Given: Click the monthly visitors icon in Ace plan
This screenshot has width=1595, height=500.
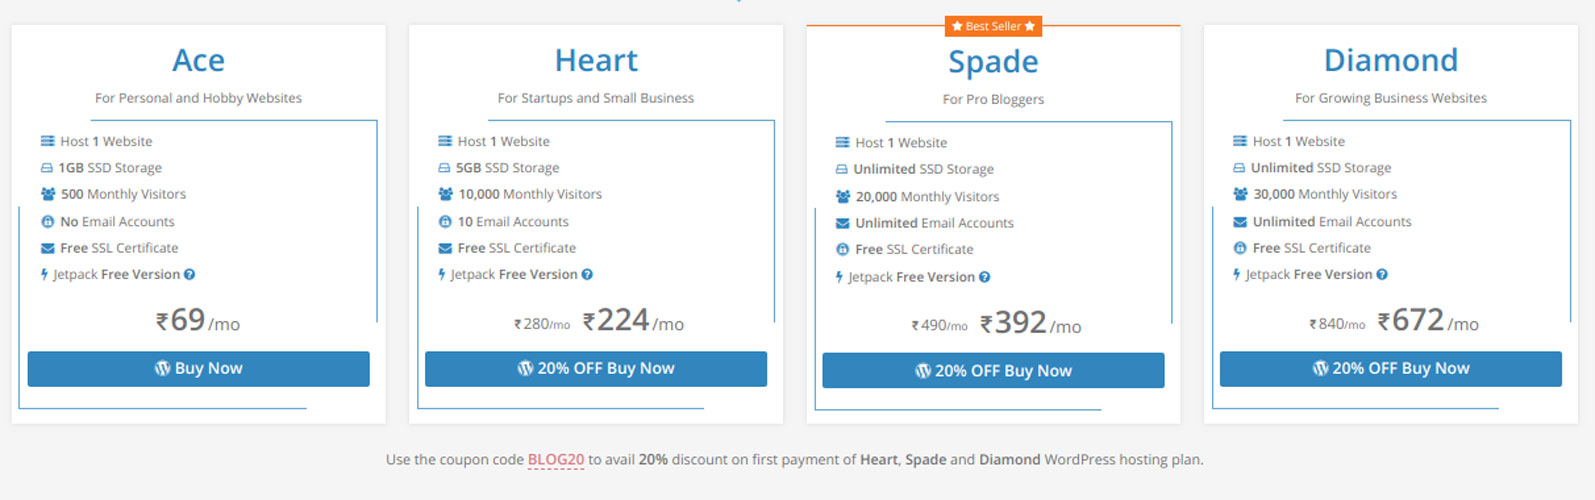Looking at the screenshot, I should 48,194.
